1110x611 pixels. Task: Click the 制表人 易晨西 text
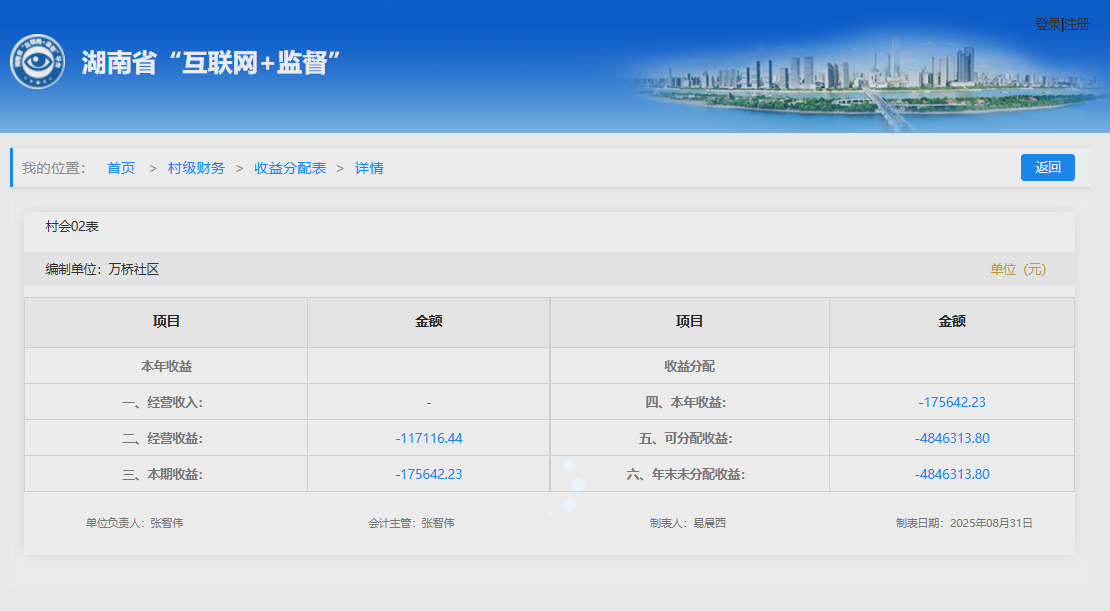pyautogui.click(x=687, y=523)
